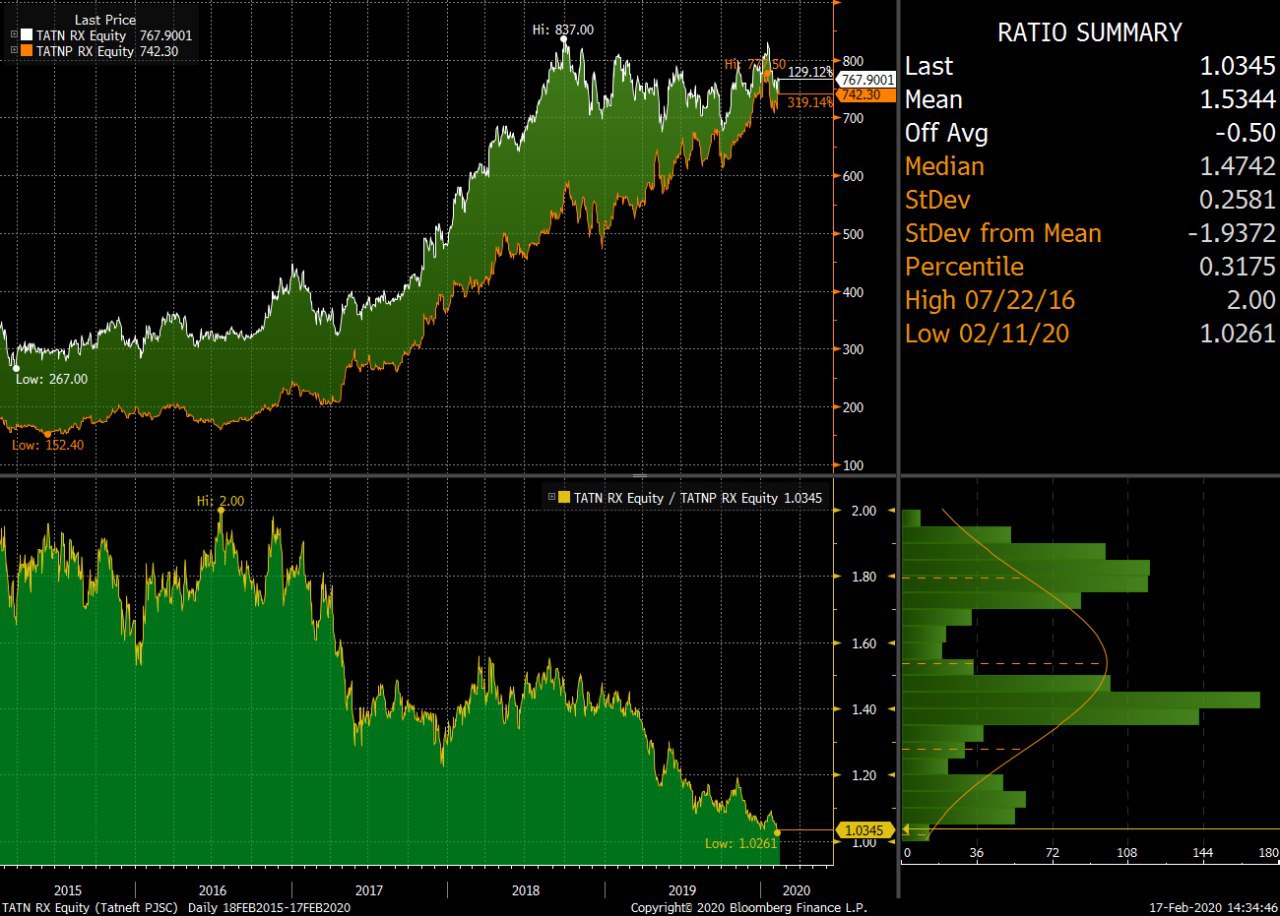Viewport: 1280px width, 916px height.
Task: Click the Percentile value 0.3175
Action: tap(1238, 267)
